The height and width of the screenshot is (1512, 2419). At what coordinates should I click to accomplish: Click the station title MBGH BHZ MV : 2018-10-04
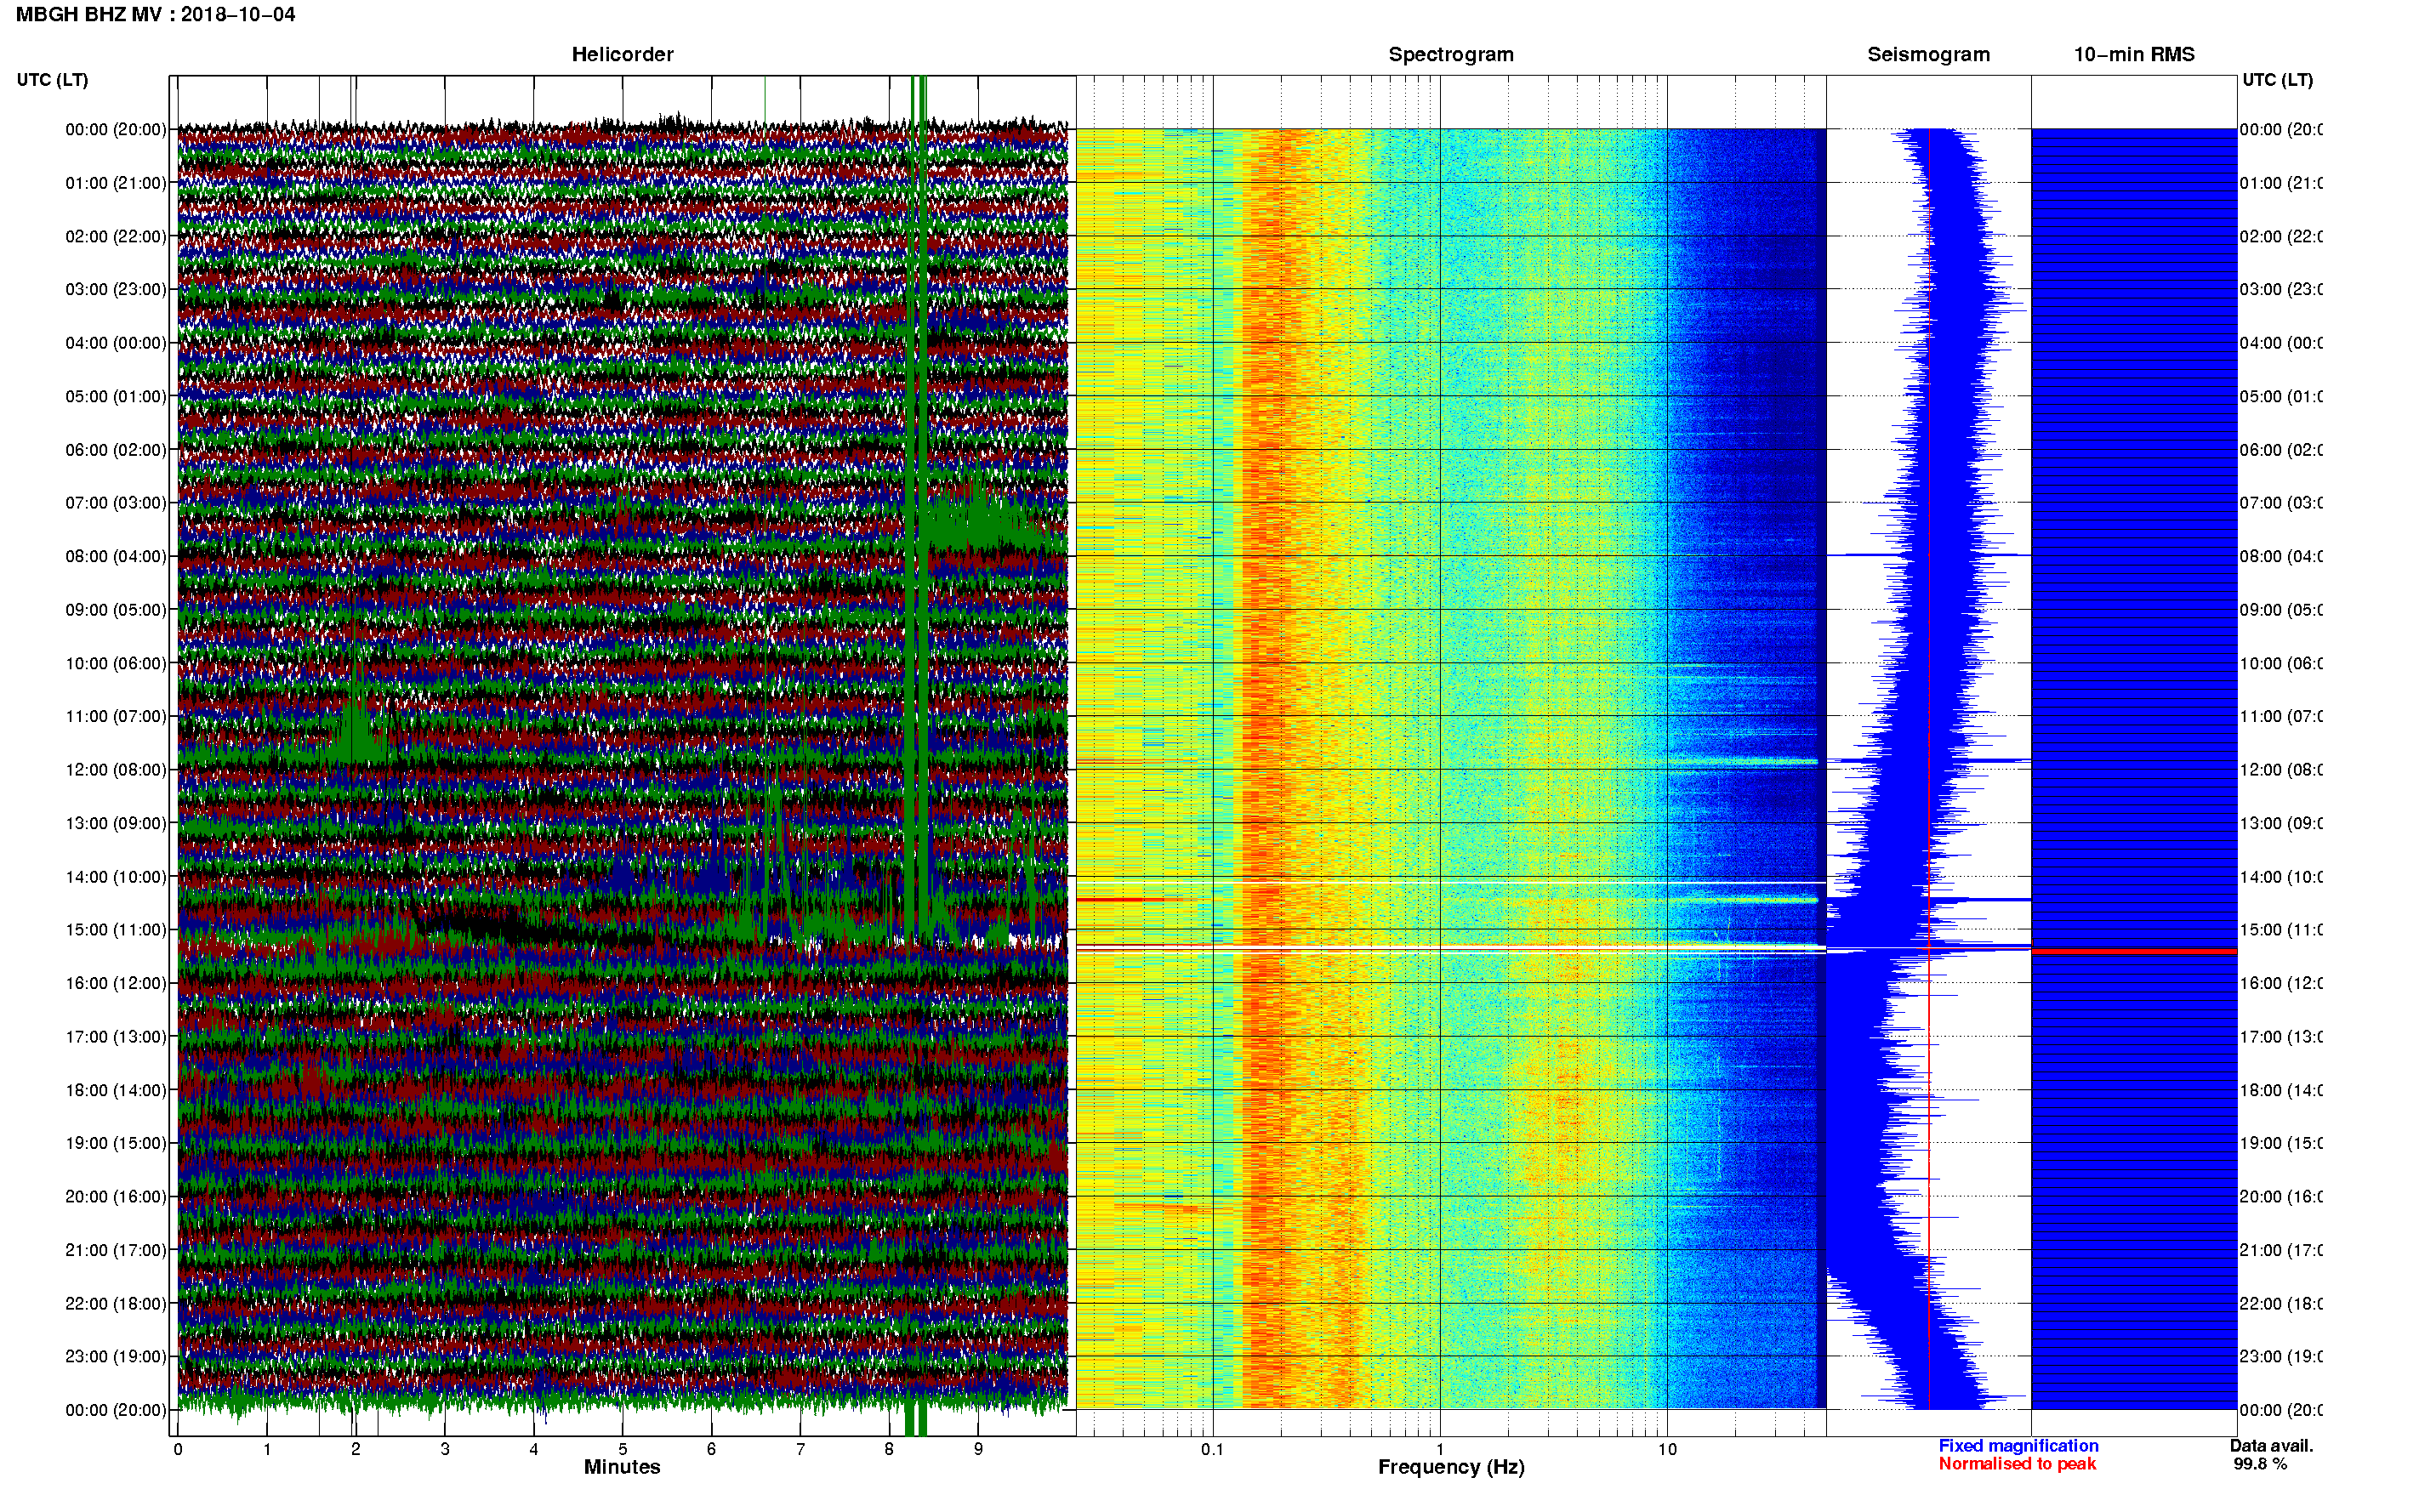coord(155,15)
